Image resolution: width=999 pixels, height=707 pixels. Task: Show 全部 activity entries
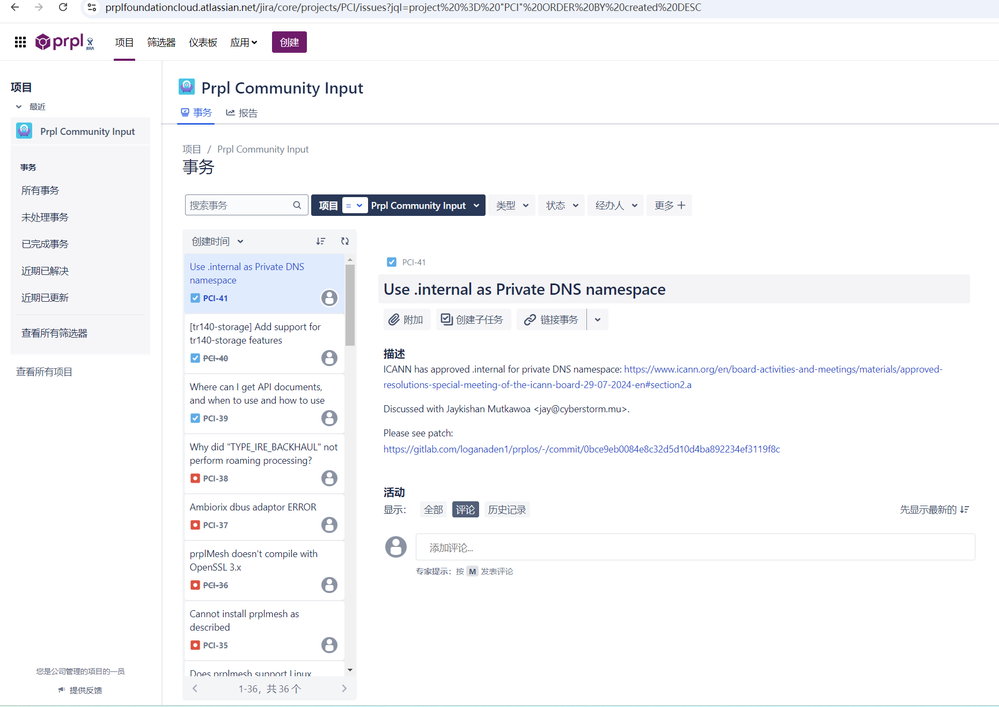(x=433, y=510)
